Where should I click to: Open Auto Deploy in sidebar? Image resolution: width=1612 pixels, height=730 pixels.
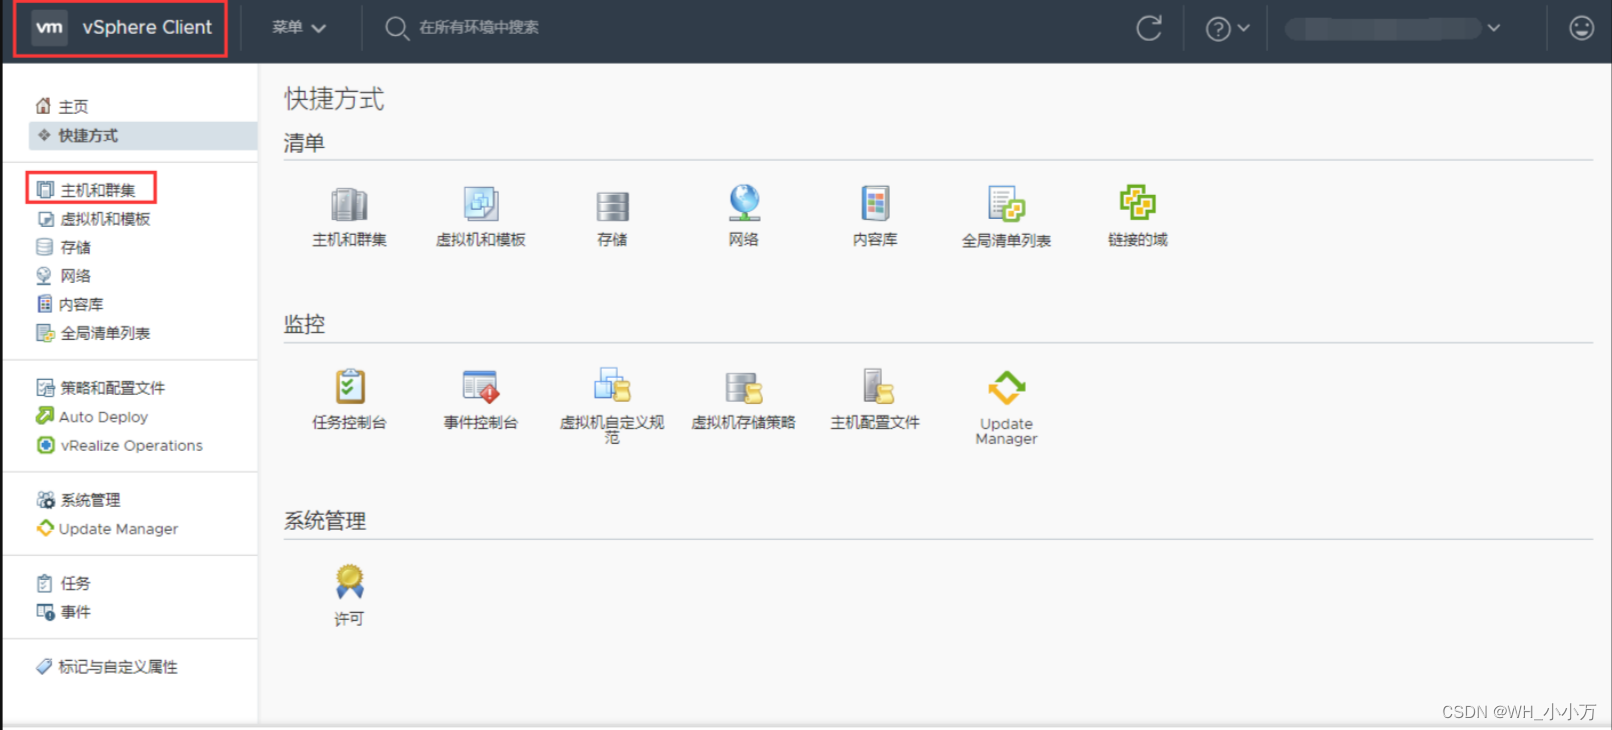tap(92, 416)
